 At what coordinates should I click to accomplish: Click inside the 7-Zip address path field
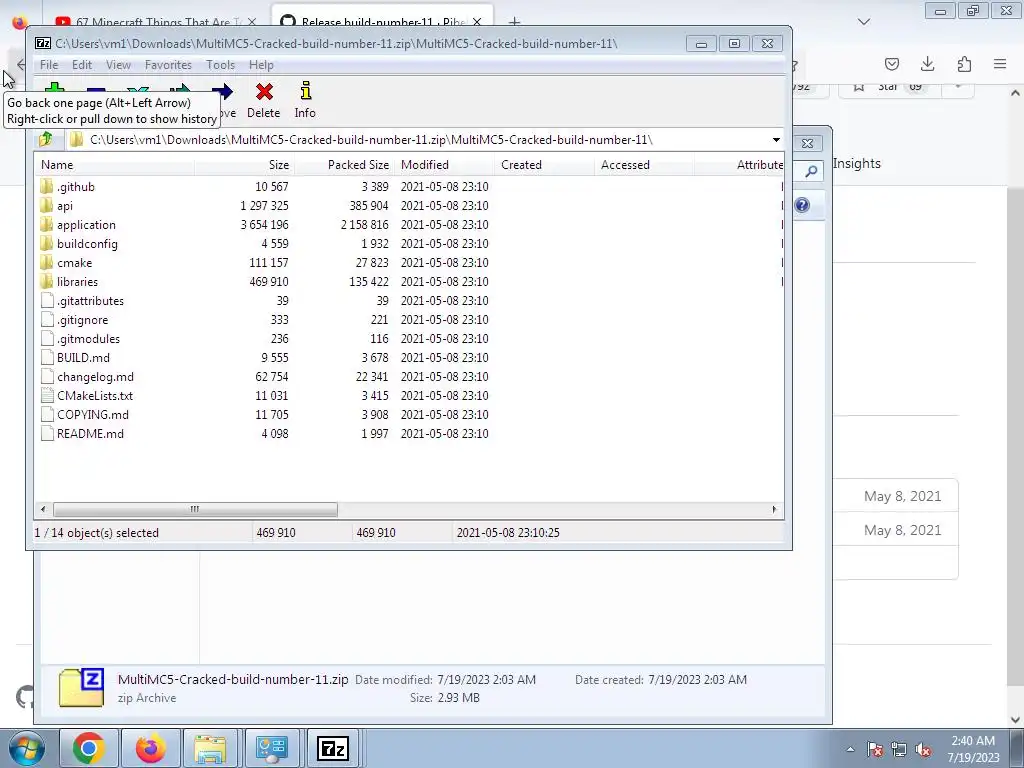(418, 140)
